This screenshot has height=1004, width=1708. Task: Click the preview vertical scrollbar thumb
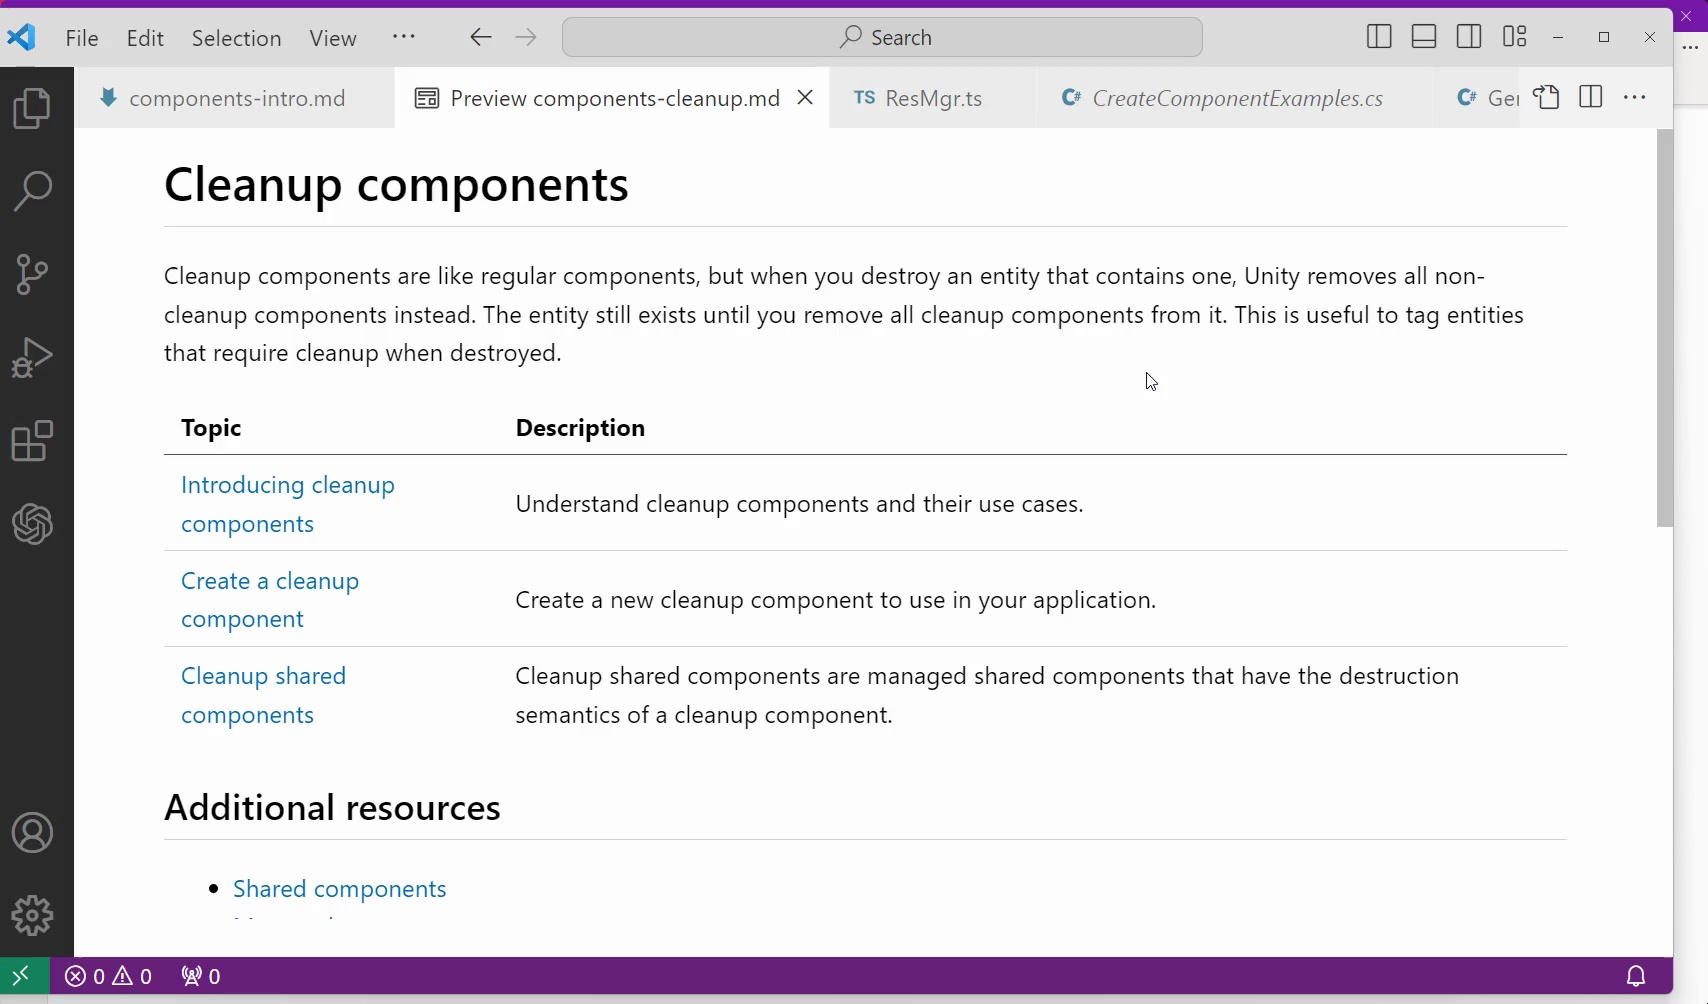[x=1665, y=328]
